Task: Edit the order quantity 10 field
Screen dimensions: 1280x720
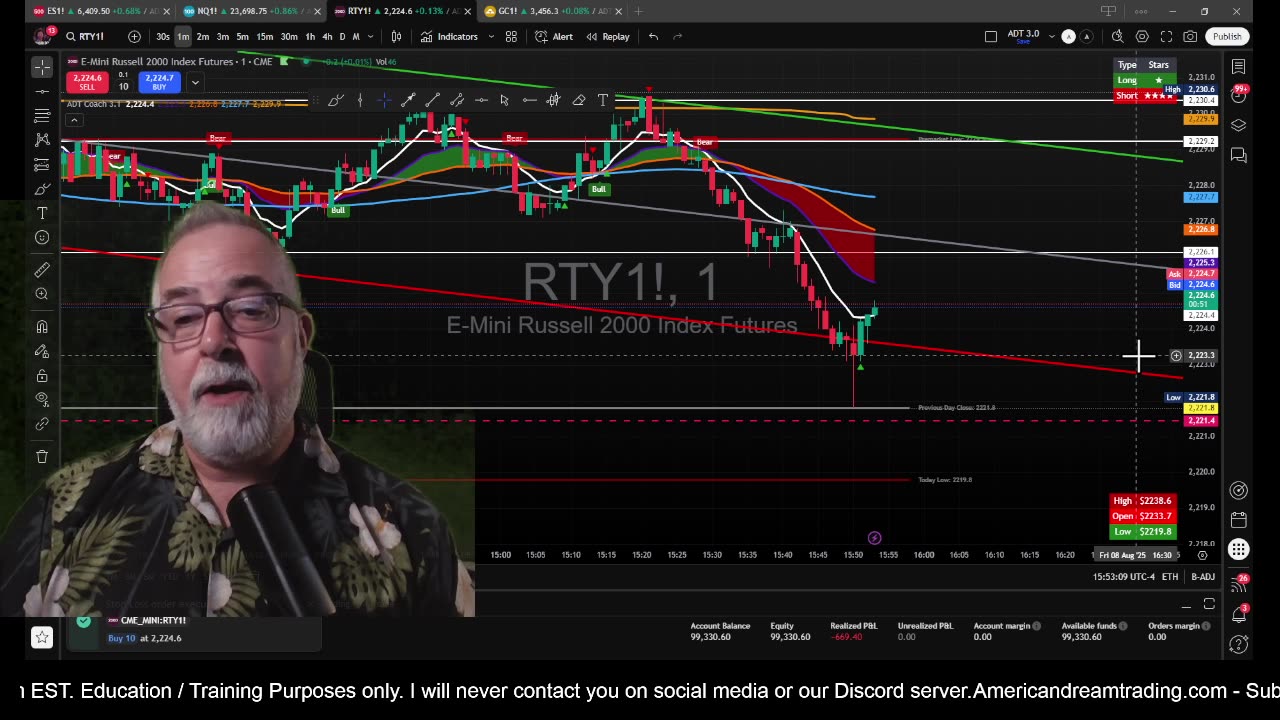Action: point(123,87)
